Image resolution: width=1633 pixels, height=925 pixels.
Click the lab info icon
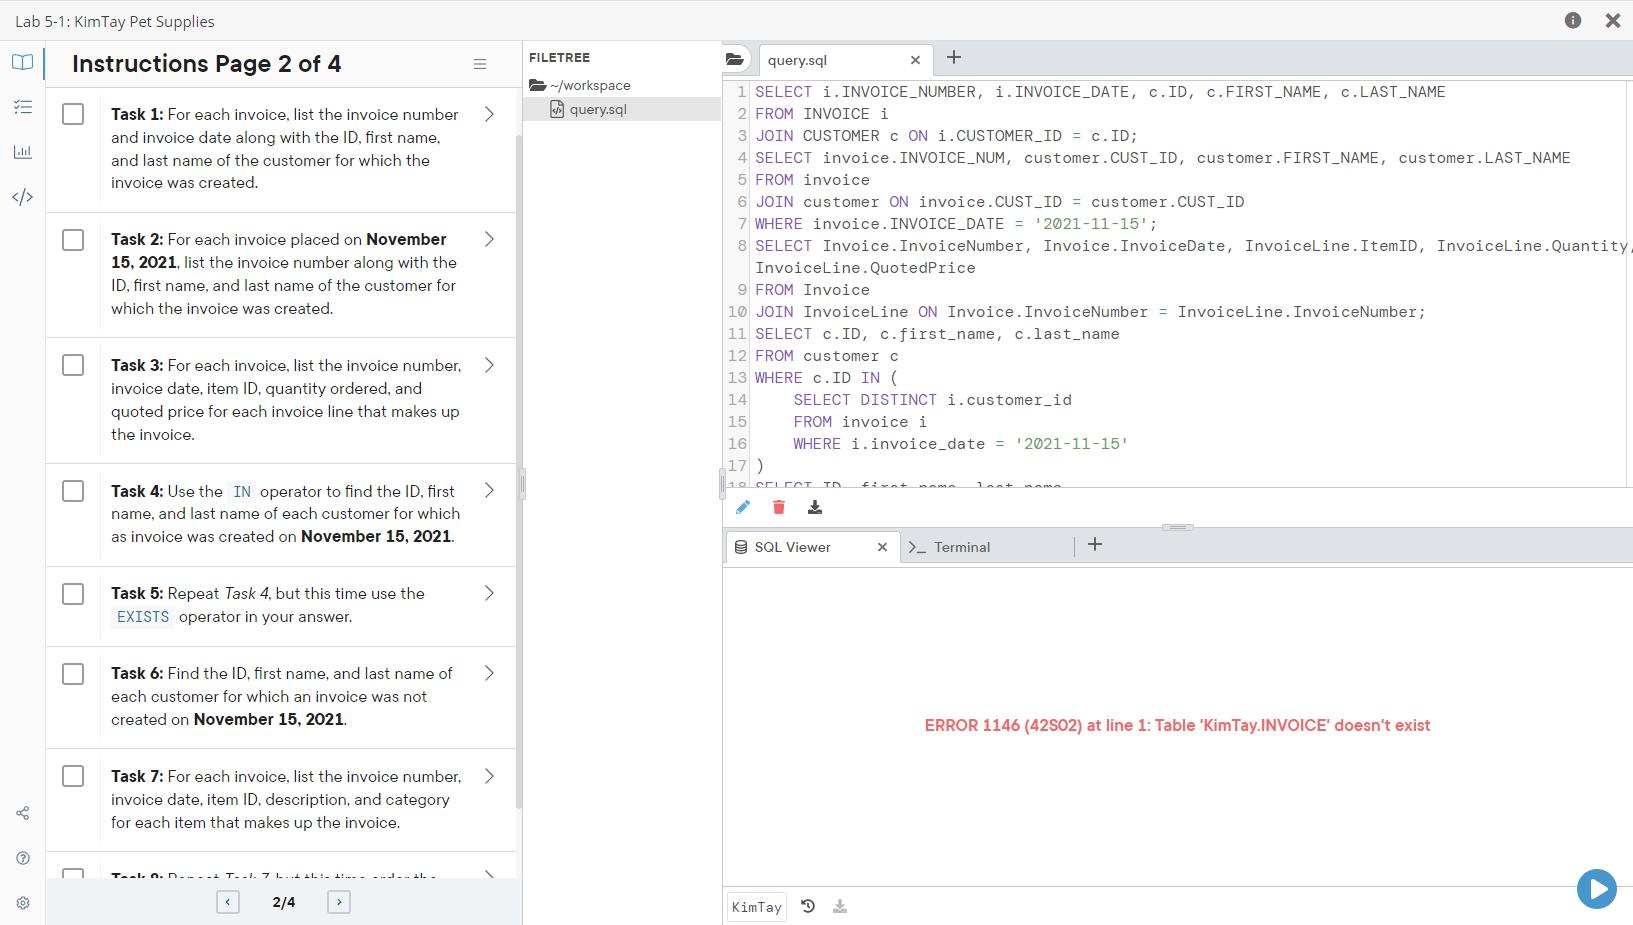(1573, 20)
